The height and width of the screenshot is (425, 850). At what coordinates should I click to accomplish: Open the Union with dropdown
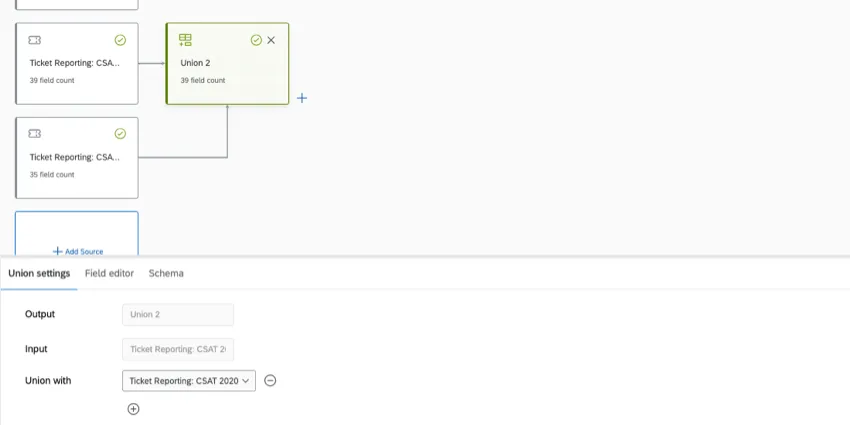tap(189, 380)
